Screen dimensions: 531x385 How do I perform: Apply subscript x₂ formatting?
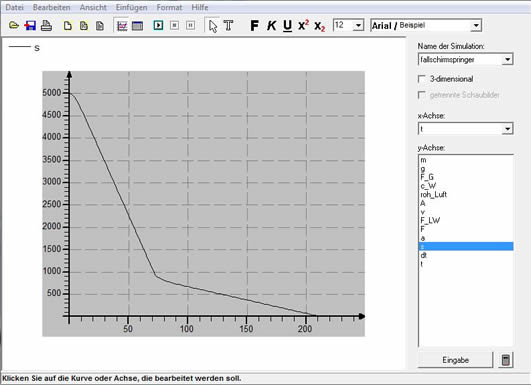tap(320, 26)
